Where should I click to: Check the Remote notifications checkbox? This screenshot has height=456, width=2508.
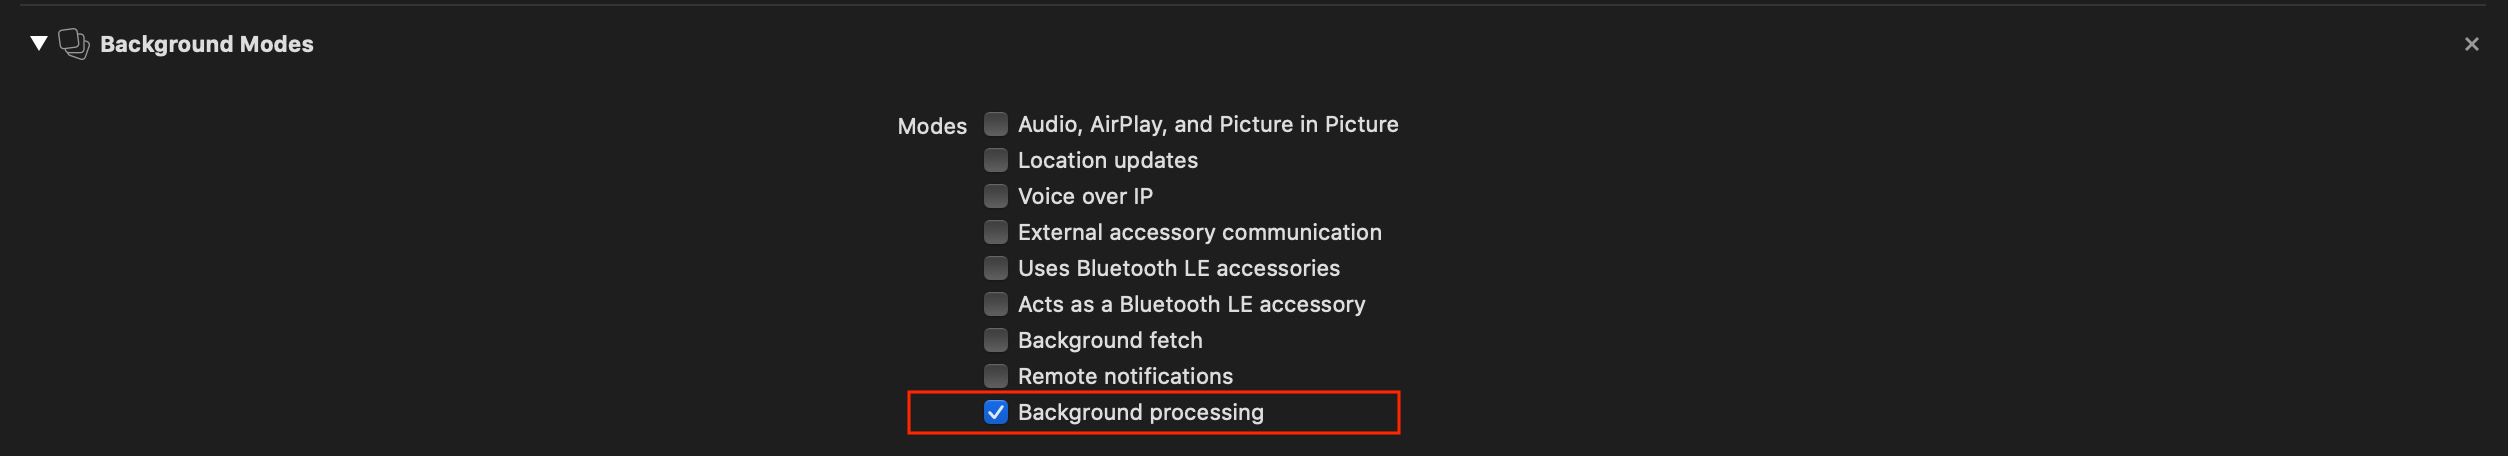(x=995, y=376)
